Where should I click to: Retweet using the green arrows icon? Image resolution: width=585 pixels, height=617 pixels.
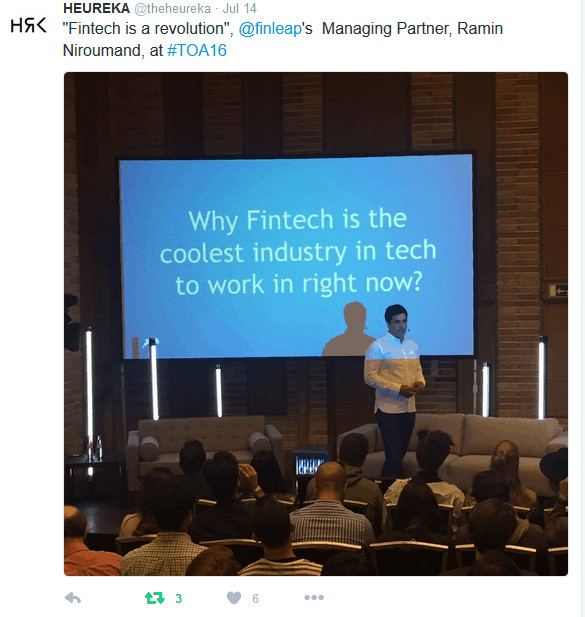tap(155, 598)
